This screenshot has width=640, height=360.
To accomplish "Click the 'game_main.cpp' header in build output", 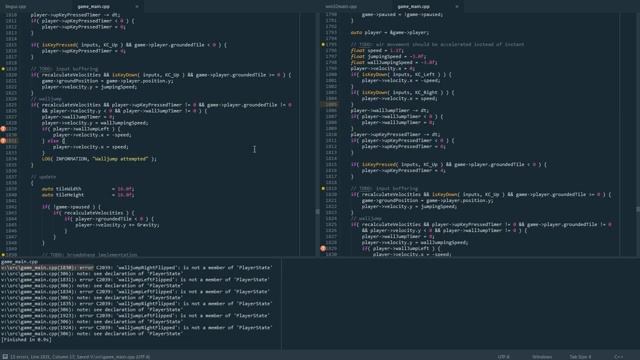I will pos(19,262).
